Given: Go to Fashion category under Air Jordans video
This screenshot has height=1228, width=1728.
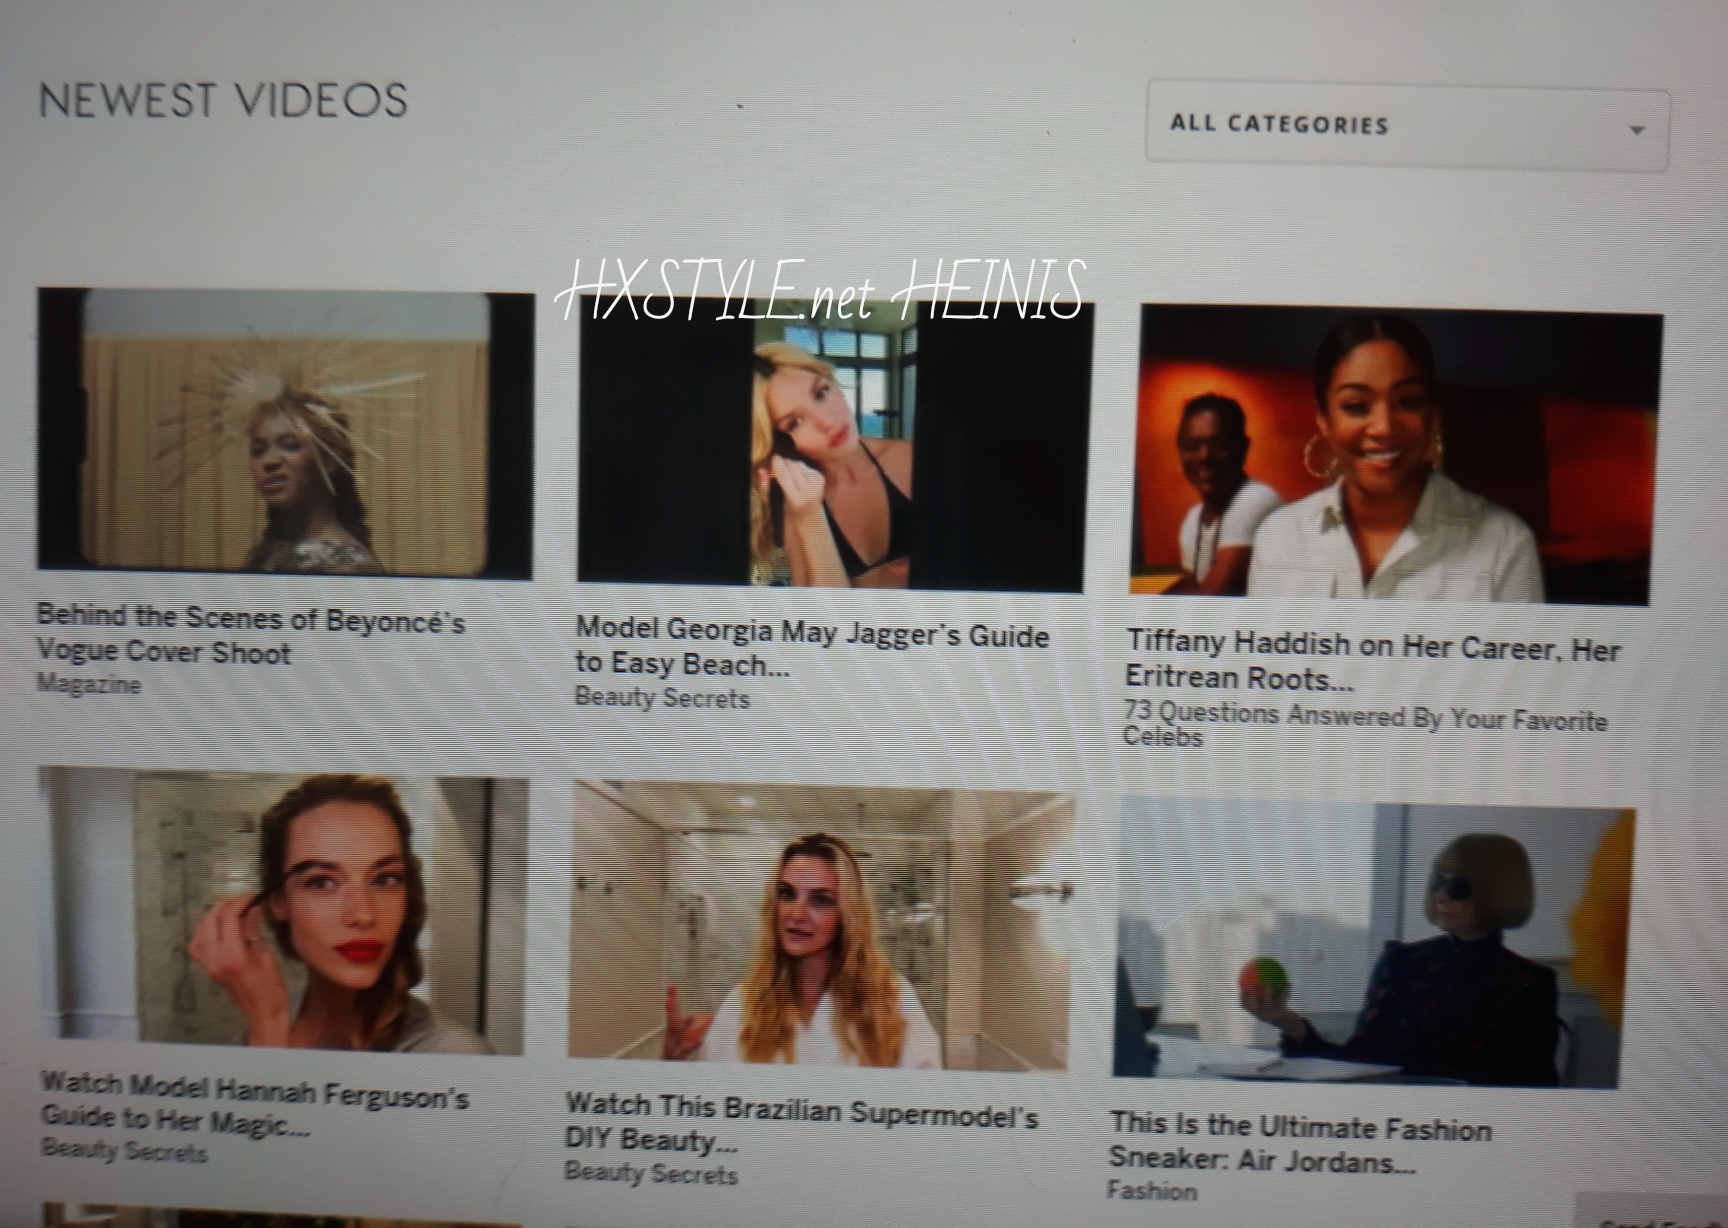Looking at the screenshot, I should coord(1151,1191).
